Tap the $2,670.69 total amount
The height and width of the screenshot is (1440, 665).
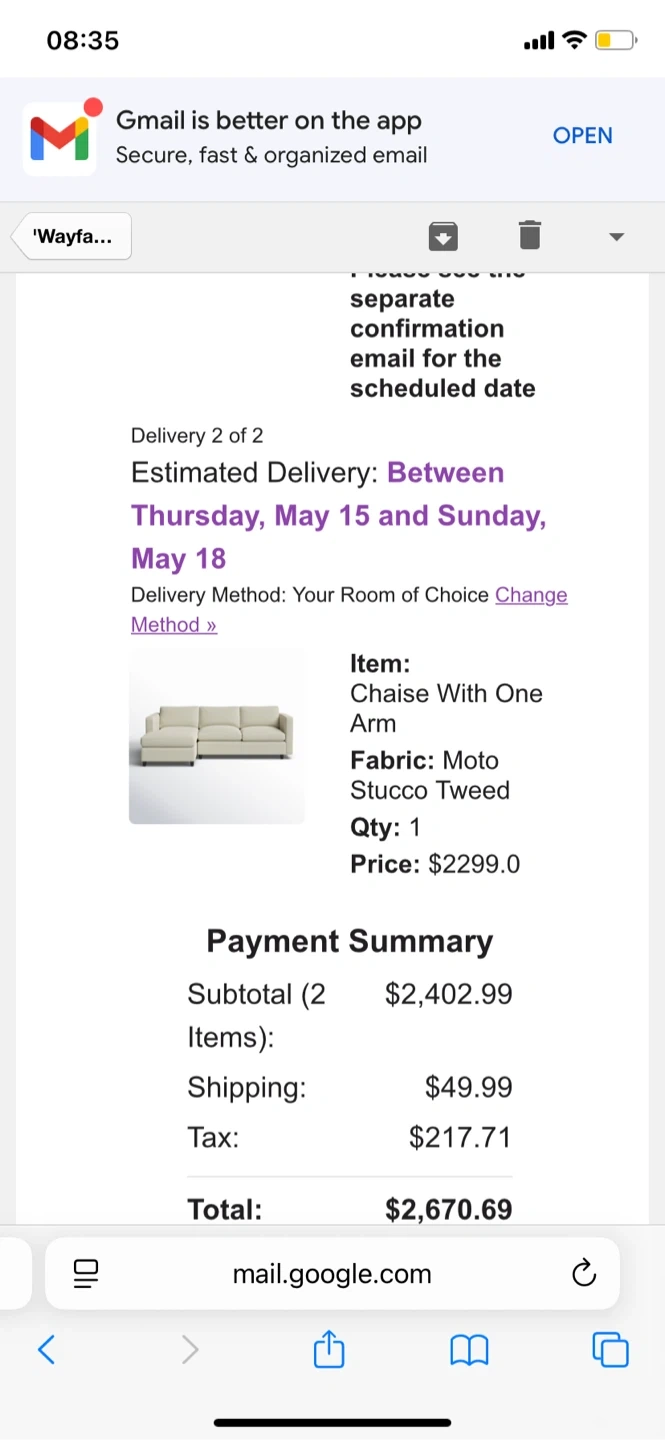point(448,1209)
